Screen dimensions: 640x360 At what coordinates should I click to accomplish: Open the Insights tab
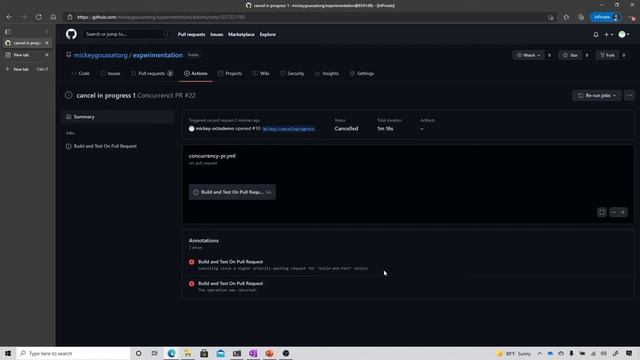(327, 73)
